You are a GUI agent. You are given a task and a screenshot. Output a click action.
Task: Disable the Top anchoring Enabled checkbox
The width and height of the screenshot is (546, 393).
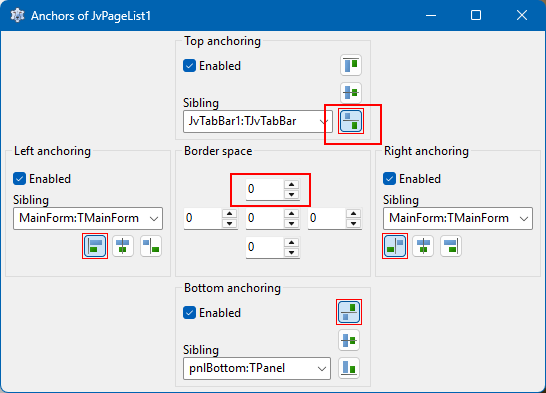pyautogui.click(x=189, y=65)
